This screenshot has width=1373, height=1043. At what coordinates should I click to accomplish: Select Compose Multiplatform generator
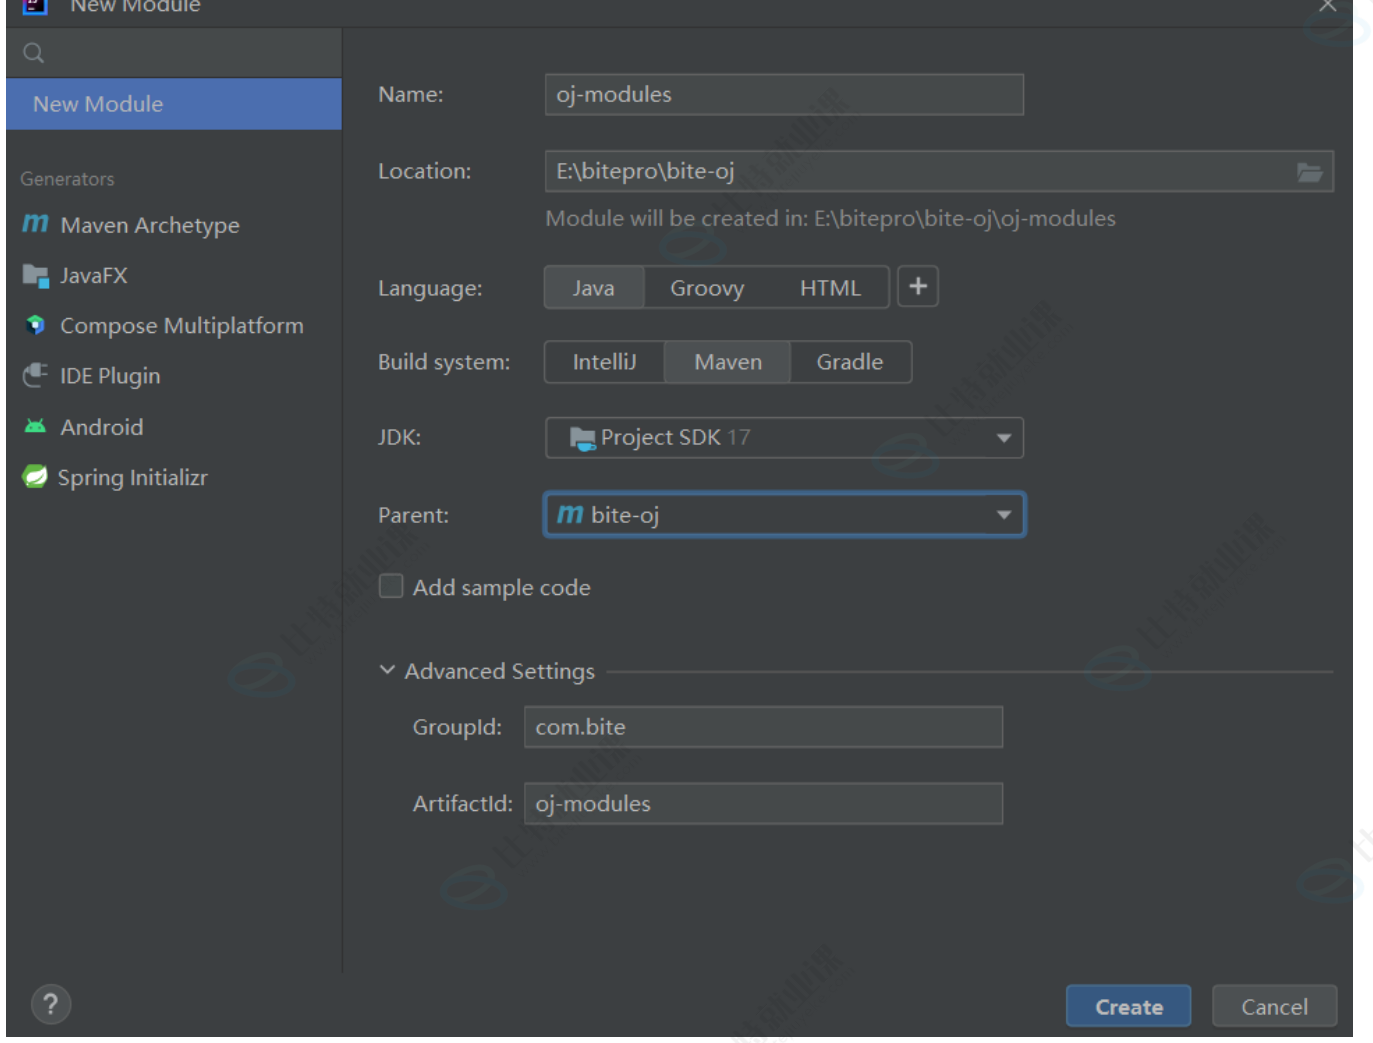174,325
